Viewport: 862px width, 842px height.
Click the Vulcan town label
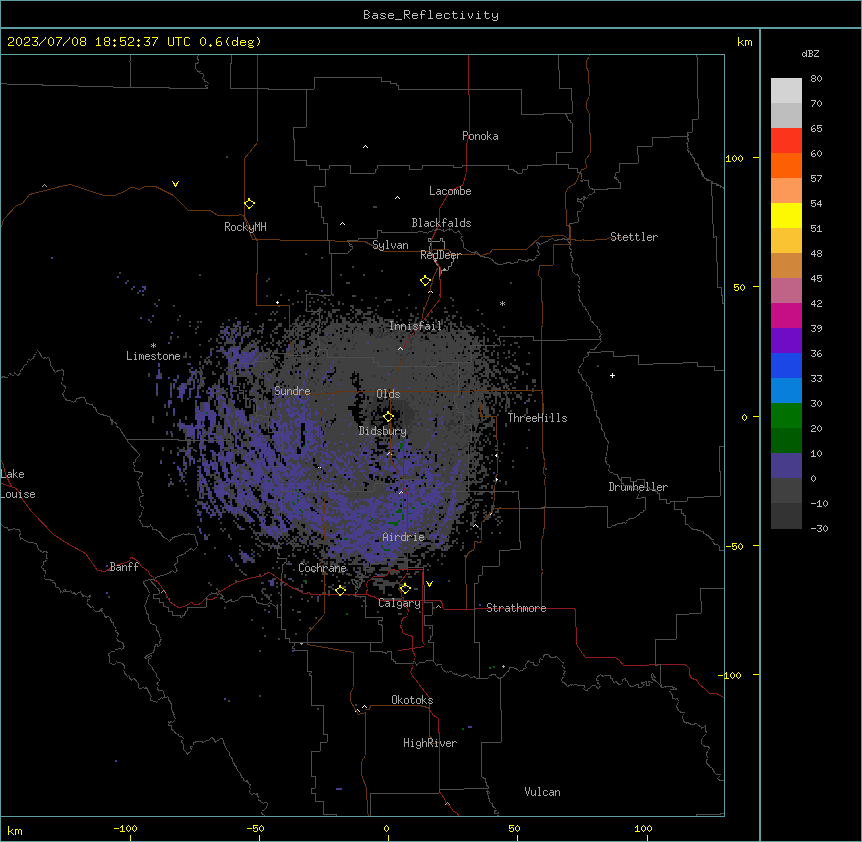point(543,792)
